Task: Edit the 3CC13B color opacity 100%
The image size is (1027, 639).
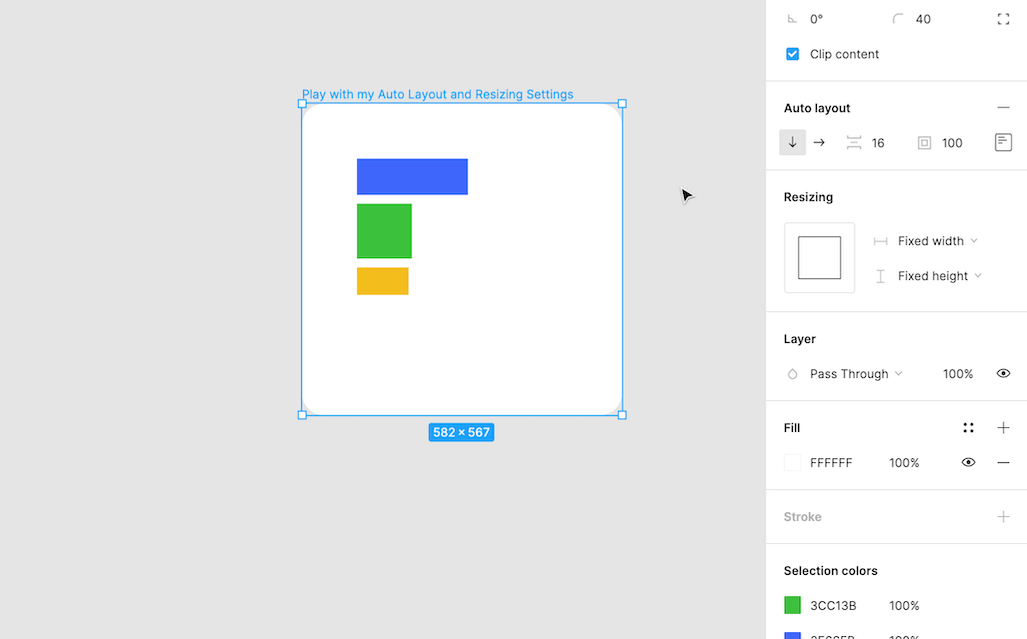Action: coord(904,606)
